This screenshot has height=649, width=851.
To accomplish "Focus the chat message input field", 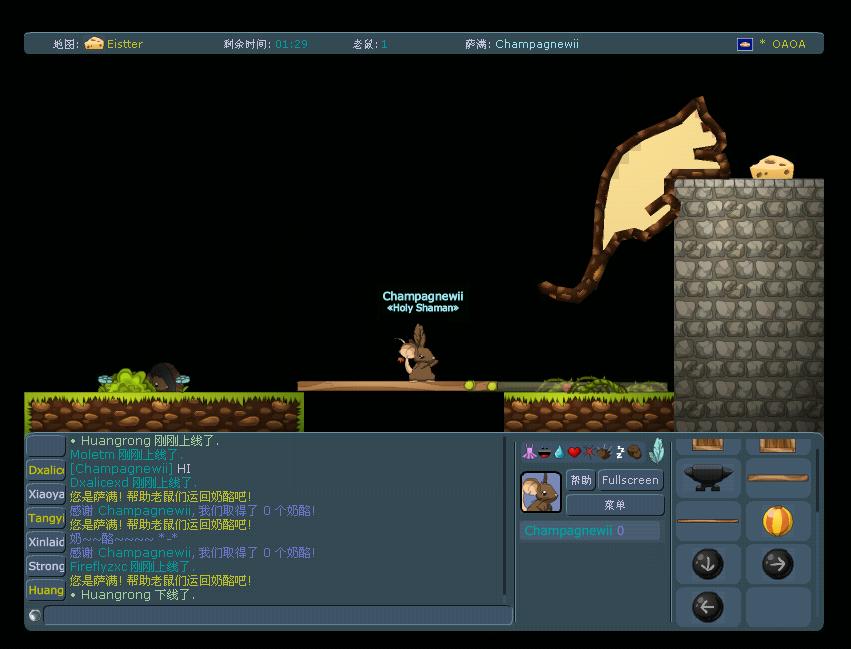I will 278,615.
